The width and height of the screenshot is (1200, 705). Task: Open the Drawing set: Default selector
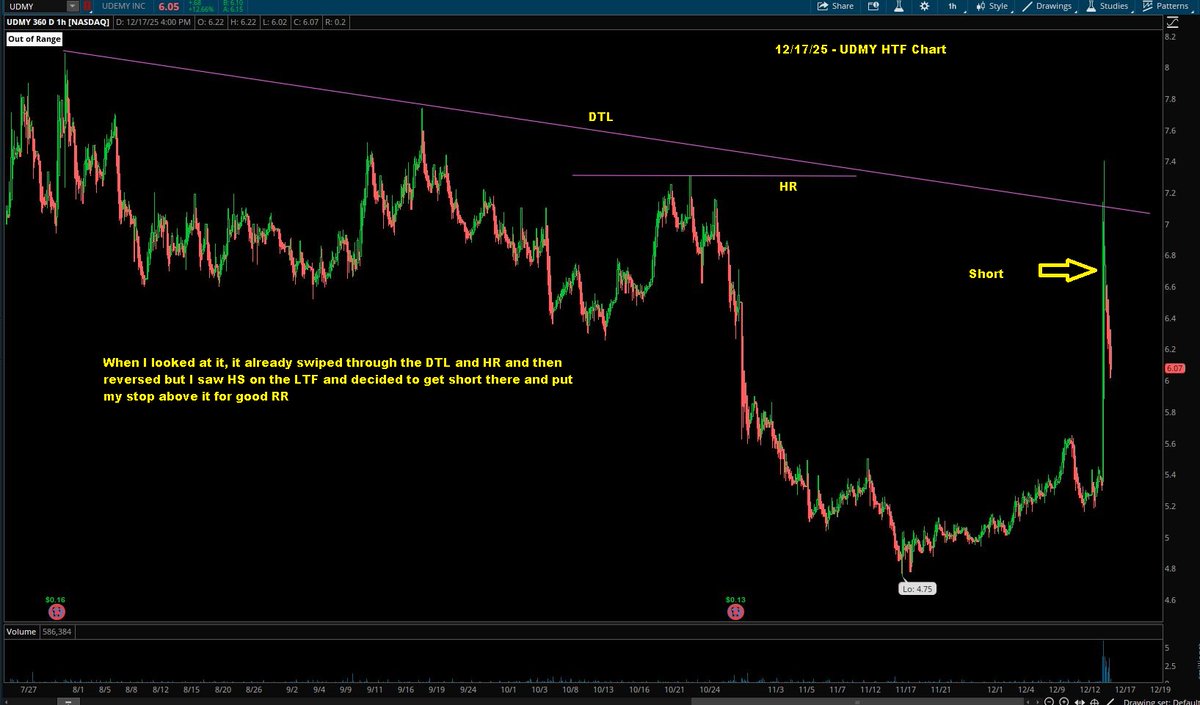click(1161, 701)
